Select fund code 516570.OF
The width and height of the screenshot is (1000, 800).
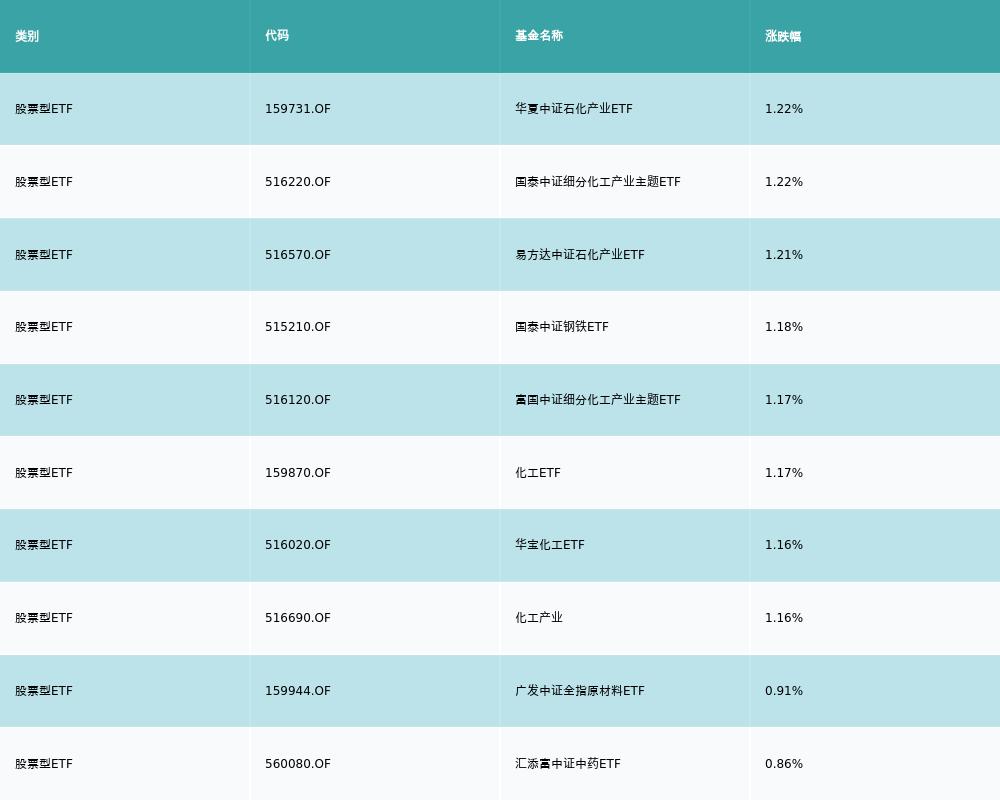click(x=298, y=255)
